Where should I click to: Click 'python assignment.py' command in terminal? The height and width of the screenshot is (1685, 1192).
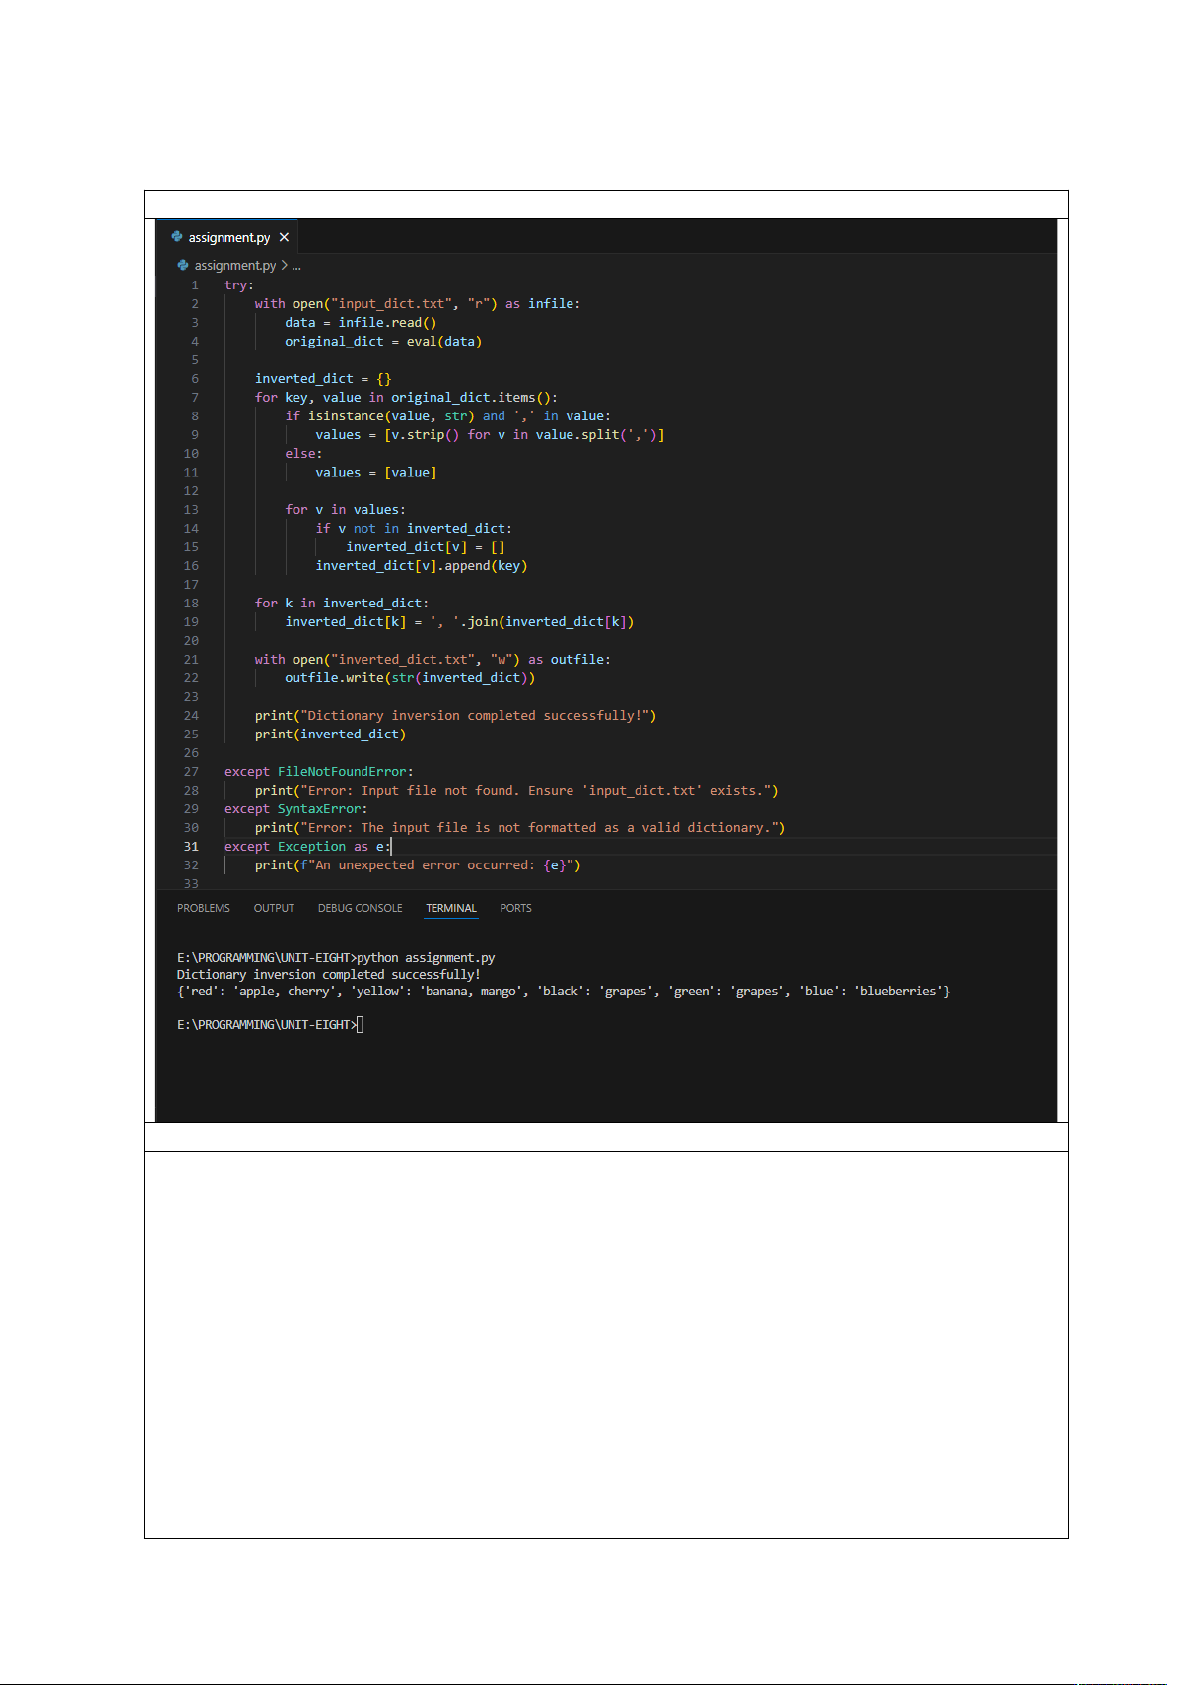coord(426,958)
